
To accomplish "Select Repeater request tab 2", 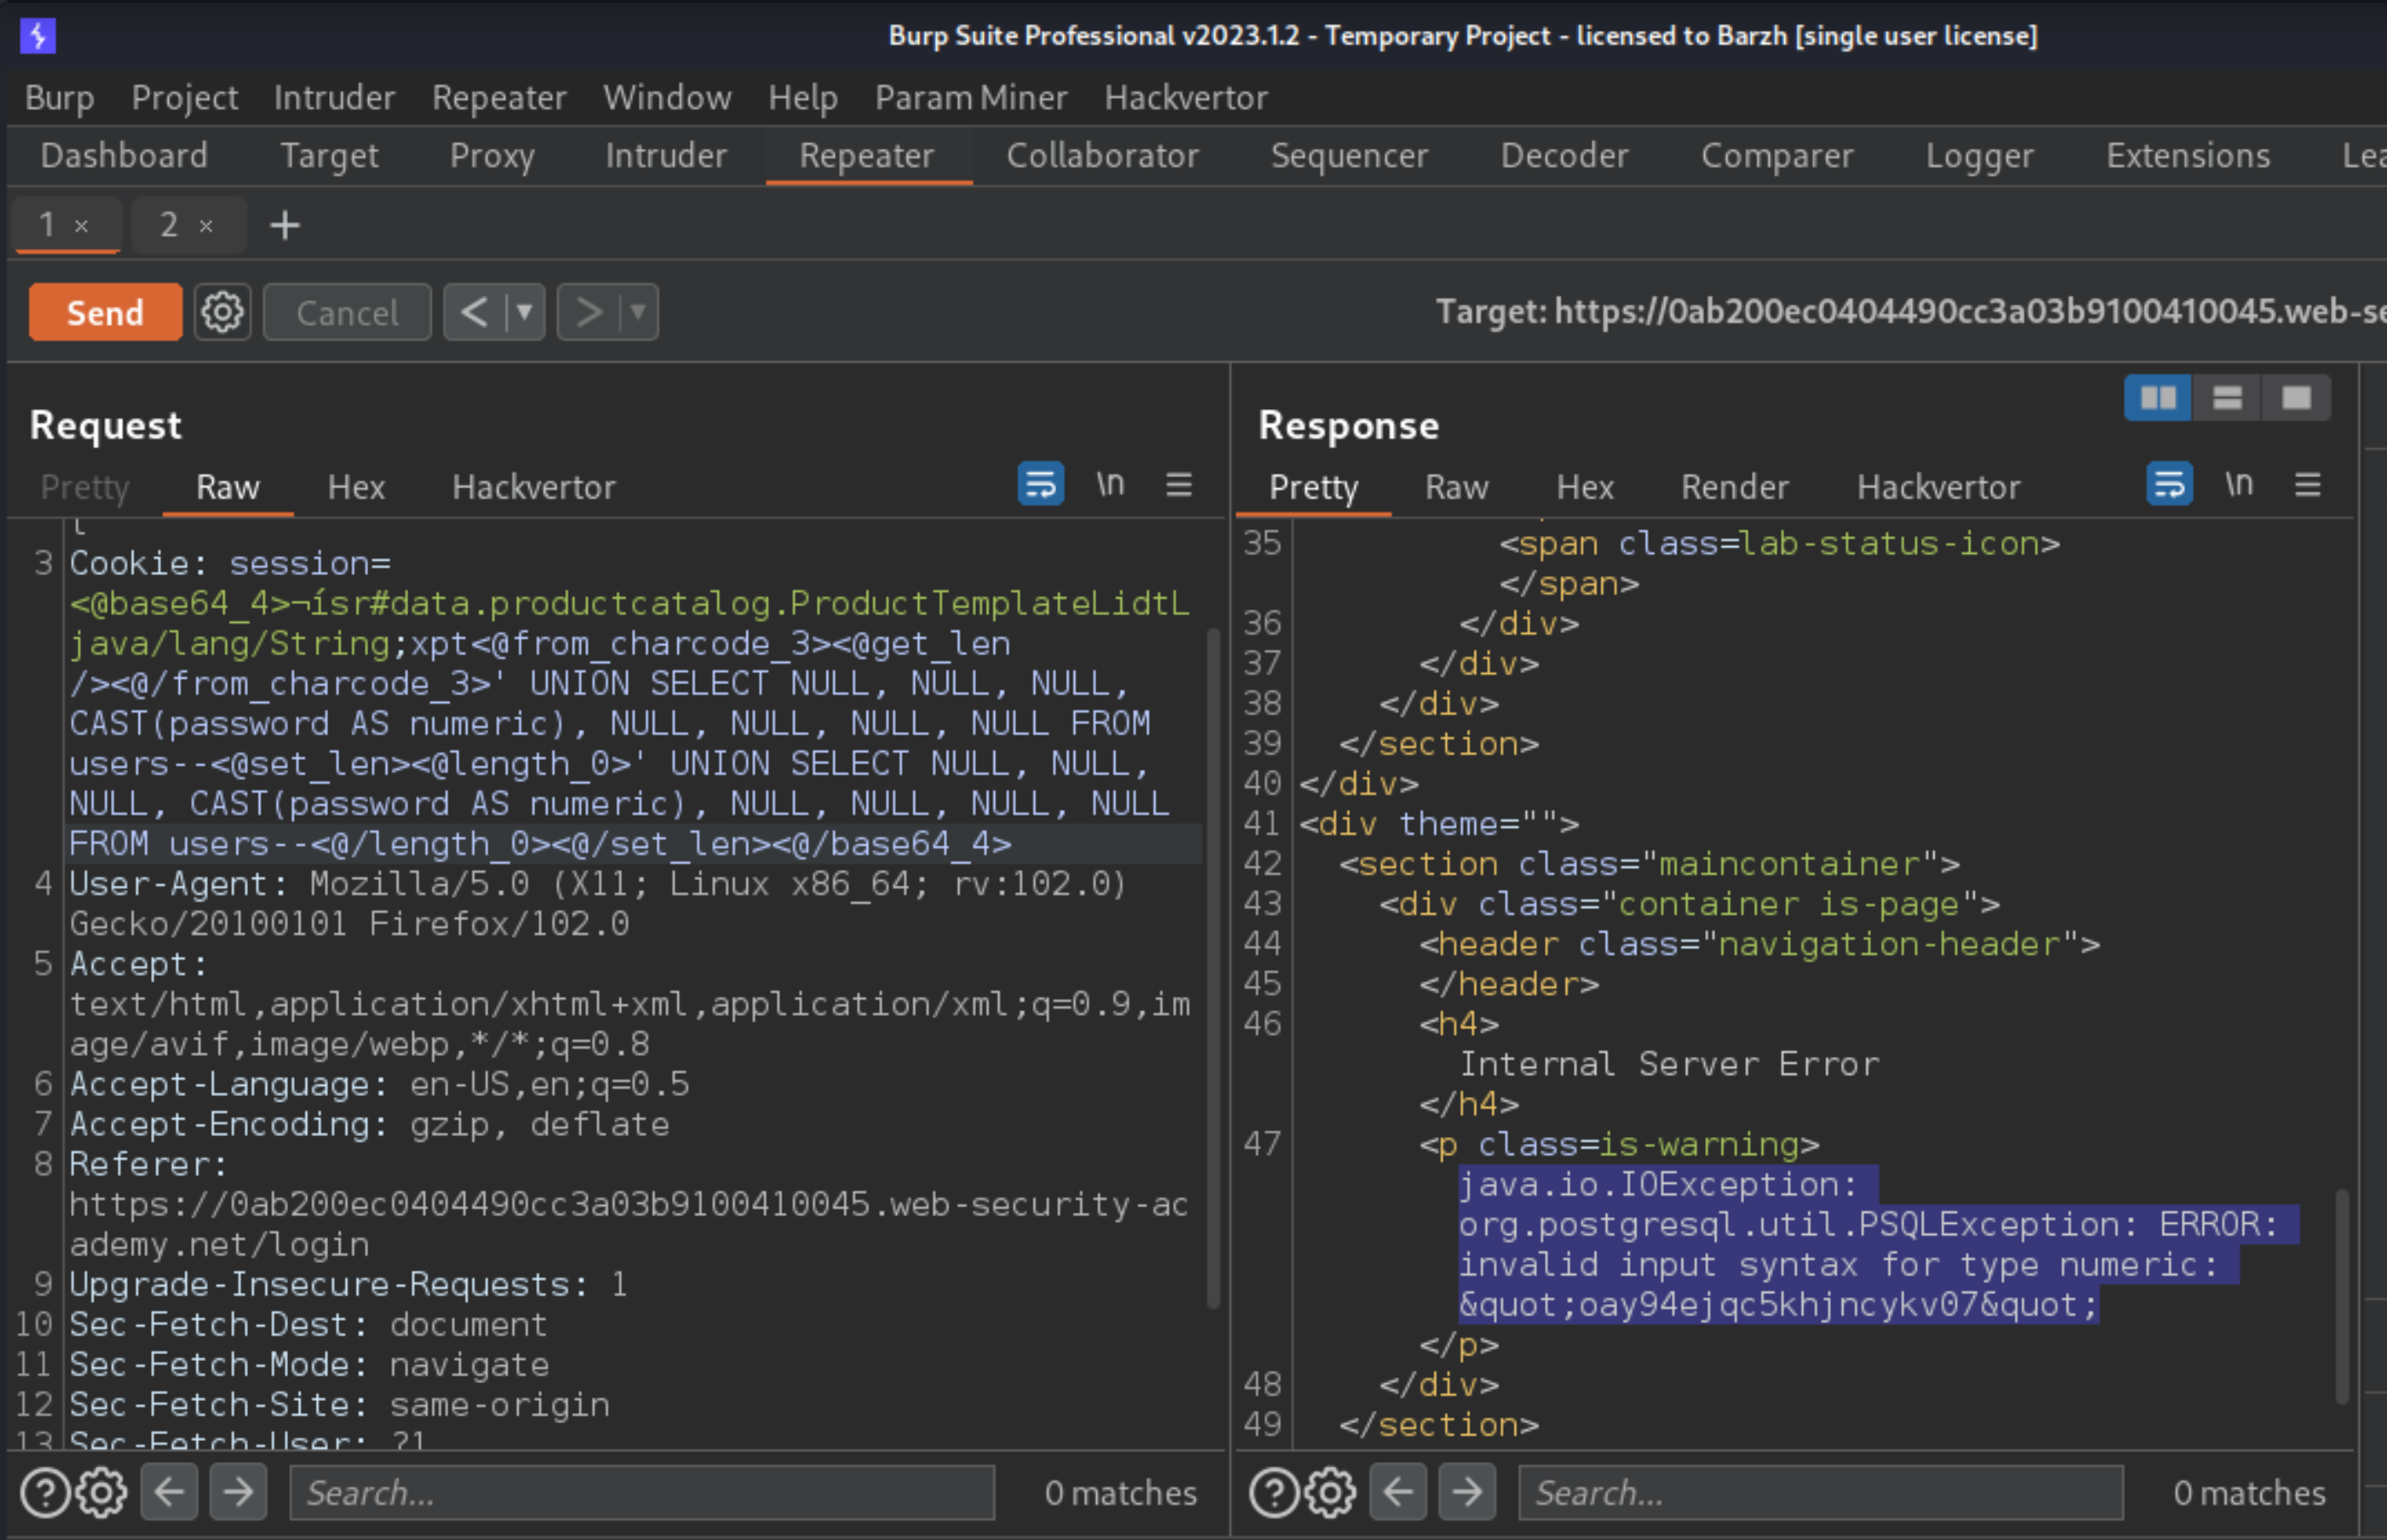I will 169,225.
